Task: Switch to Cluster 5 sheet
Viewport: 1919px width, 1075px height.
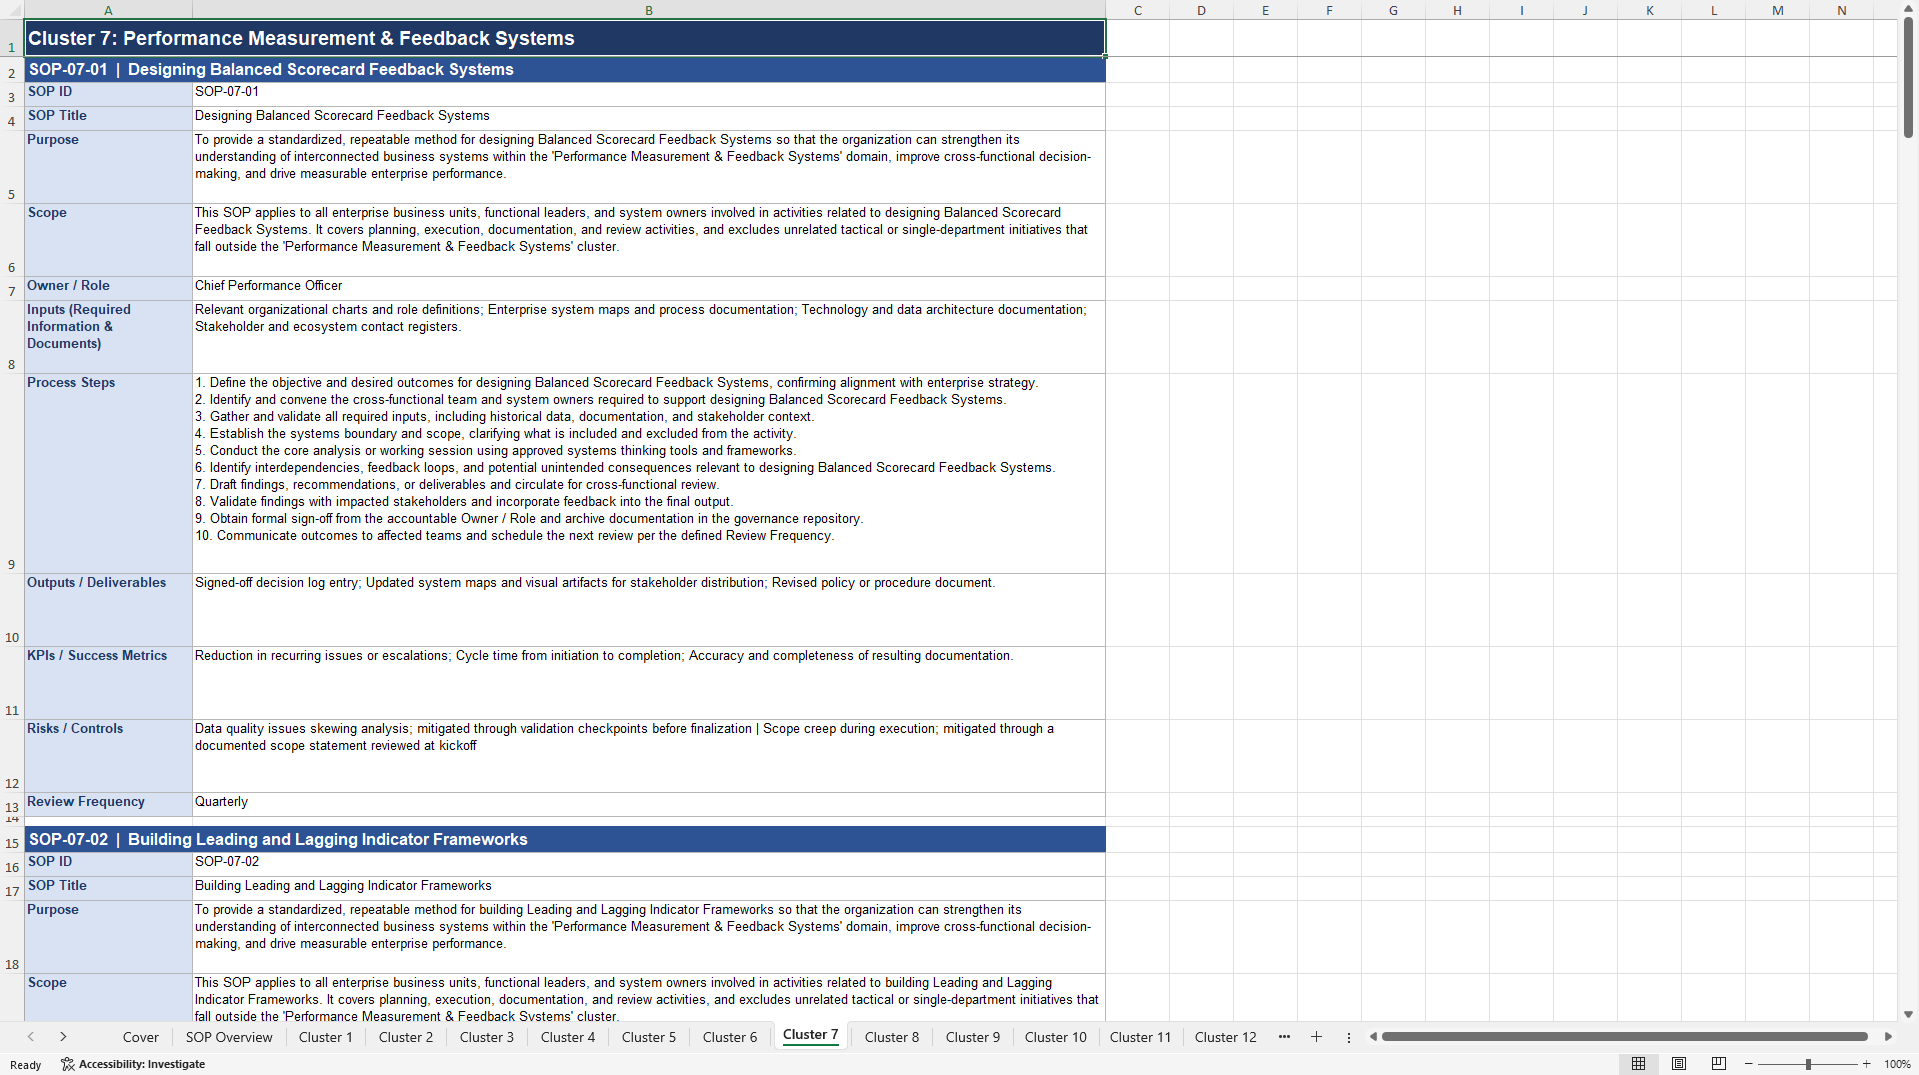Action: [x=649, y=1037]
